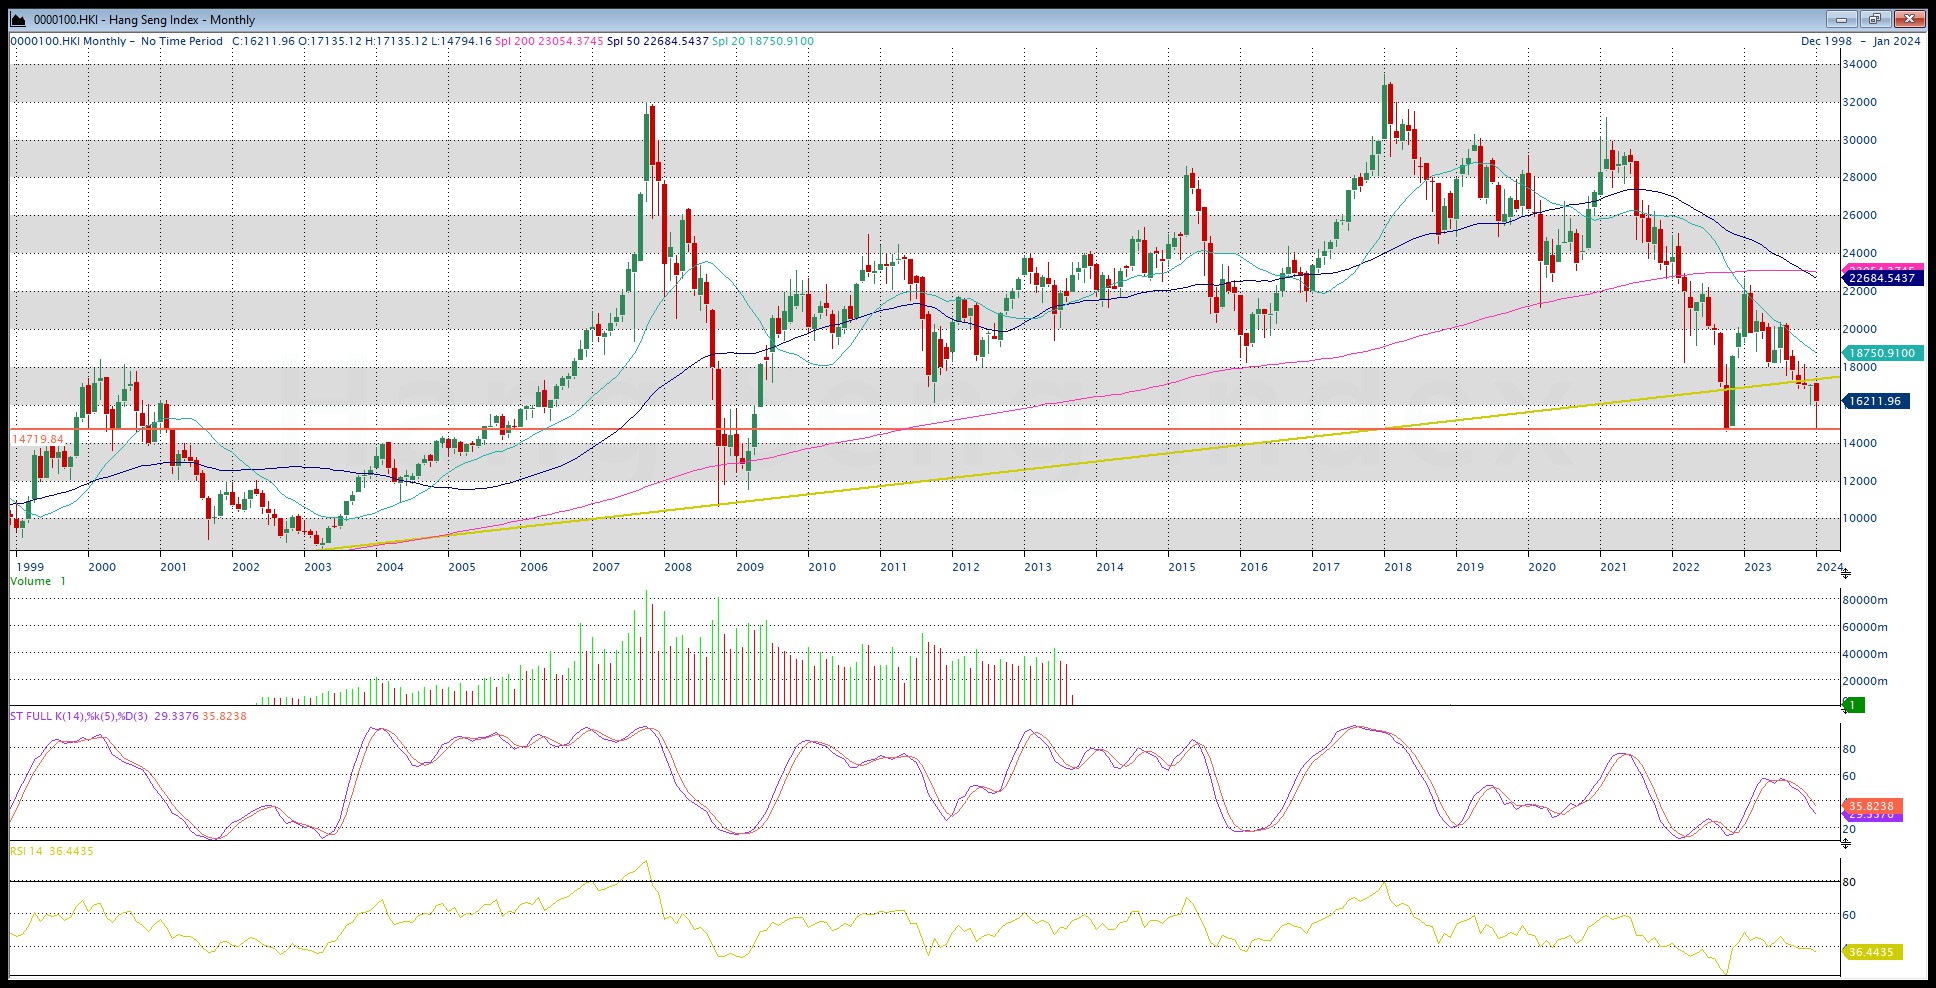Close the Hang Seng Index chart window

click(x=1909, y=19)
